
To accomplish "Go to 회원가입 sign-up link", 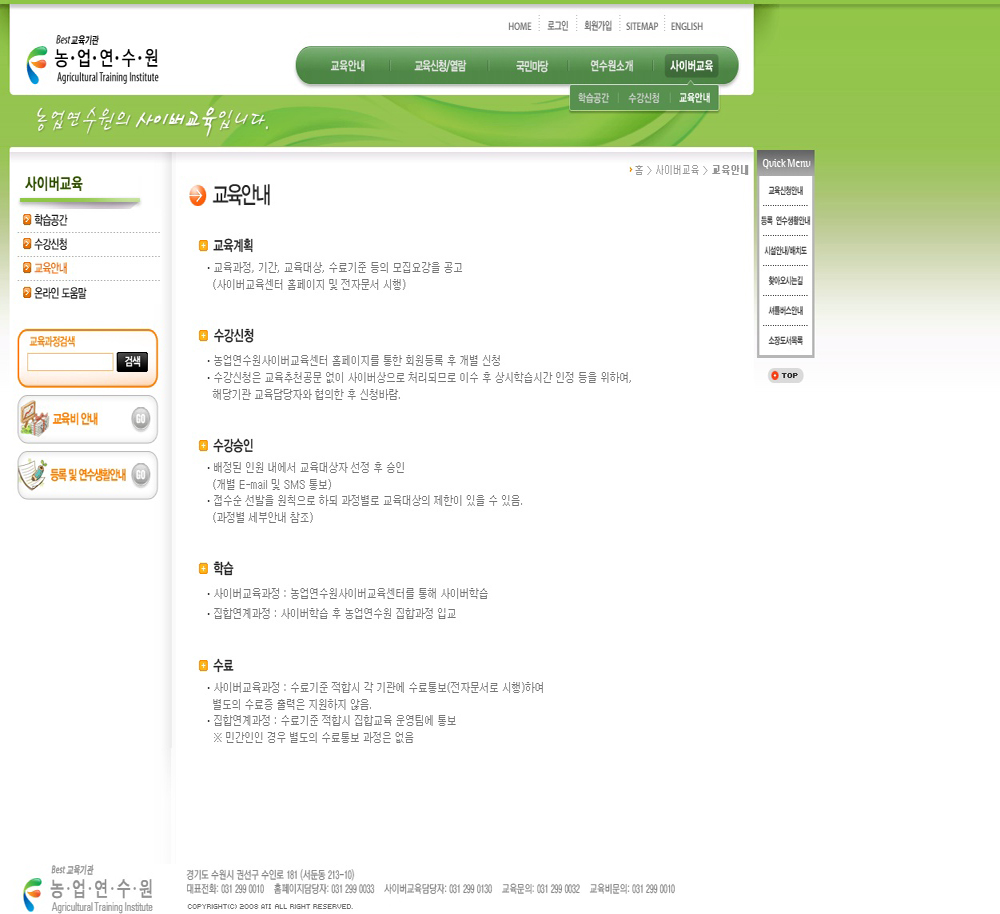I will click(x=597, y=26).
